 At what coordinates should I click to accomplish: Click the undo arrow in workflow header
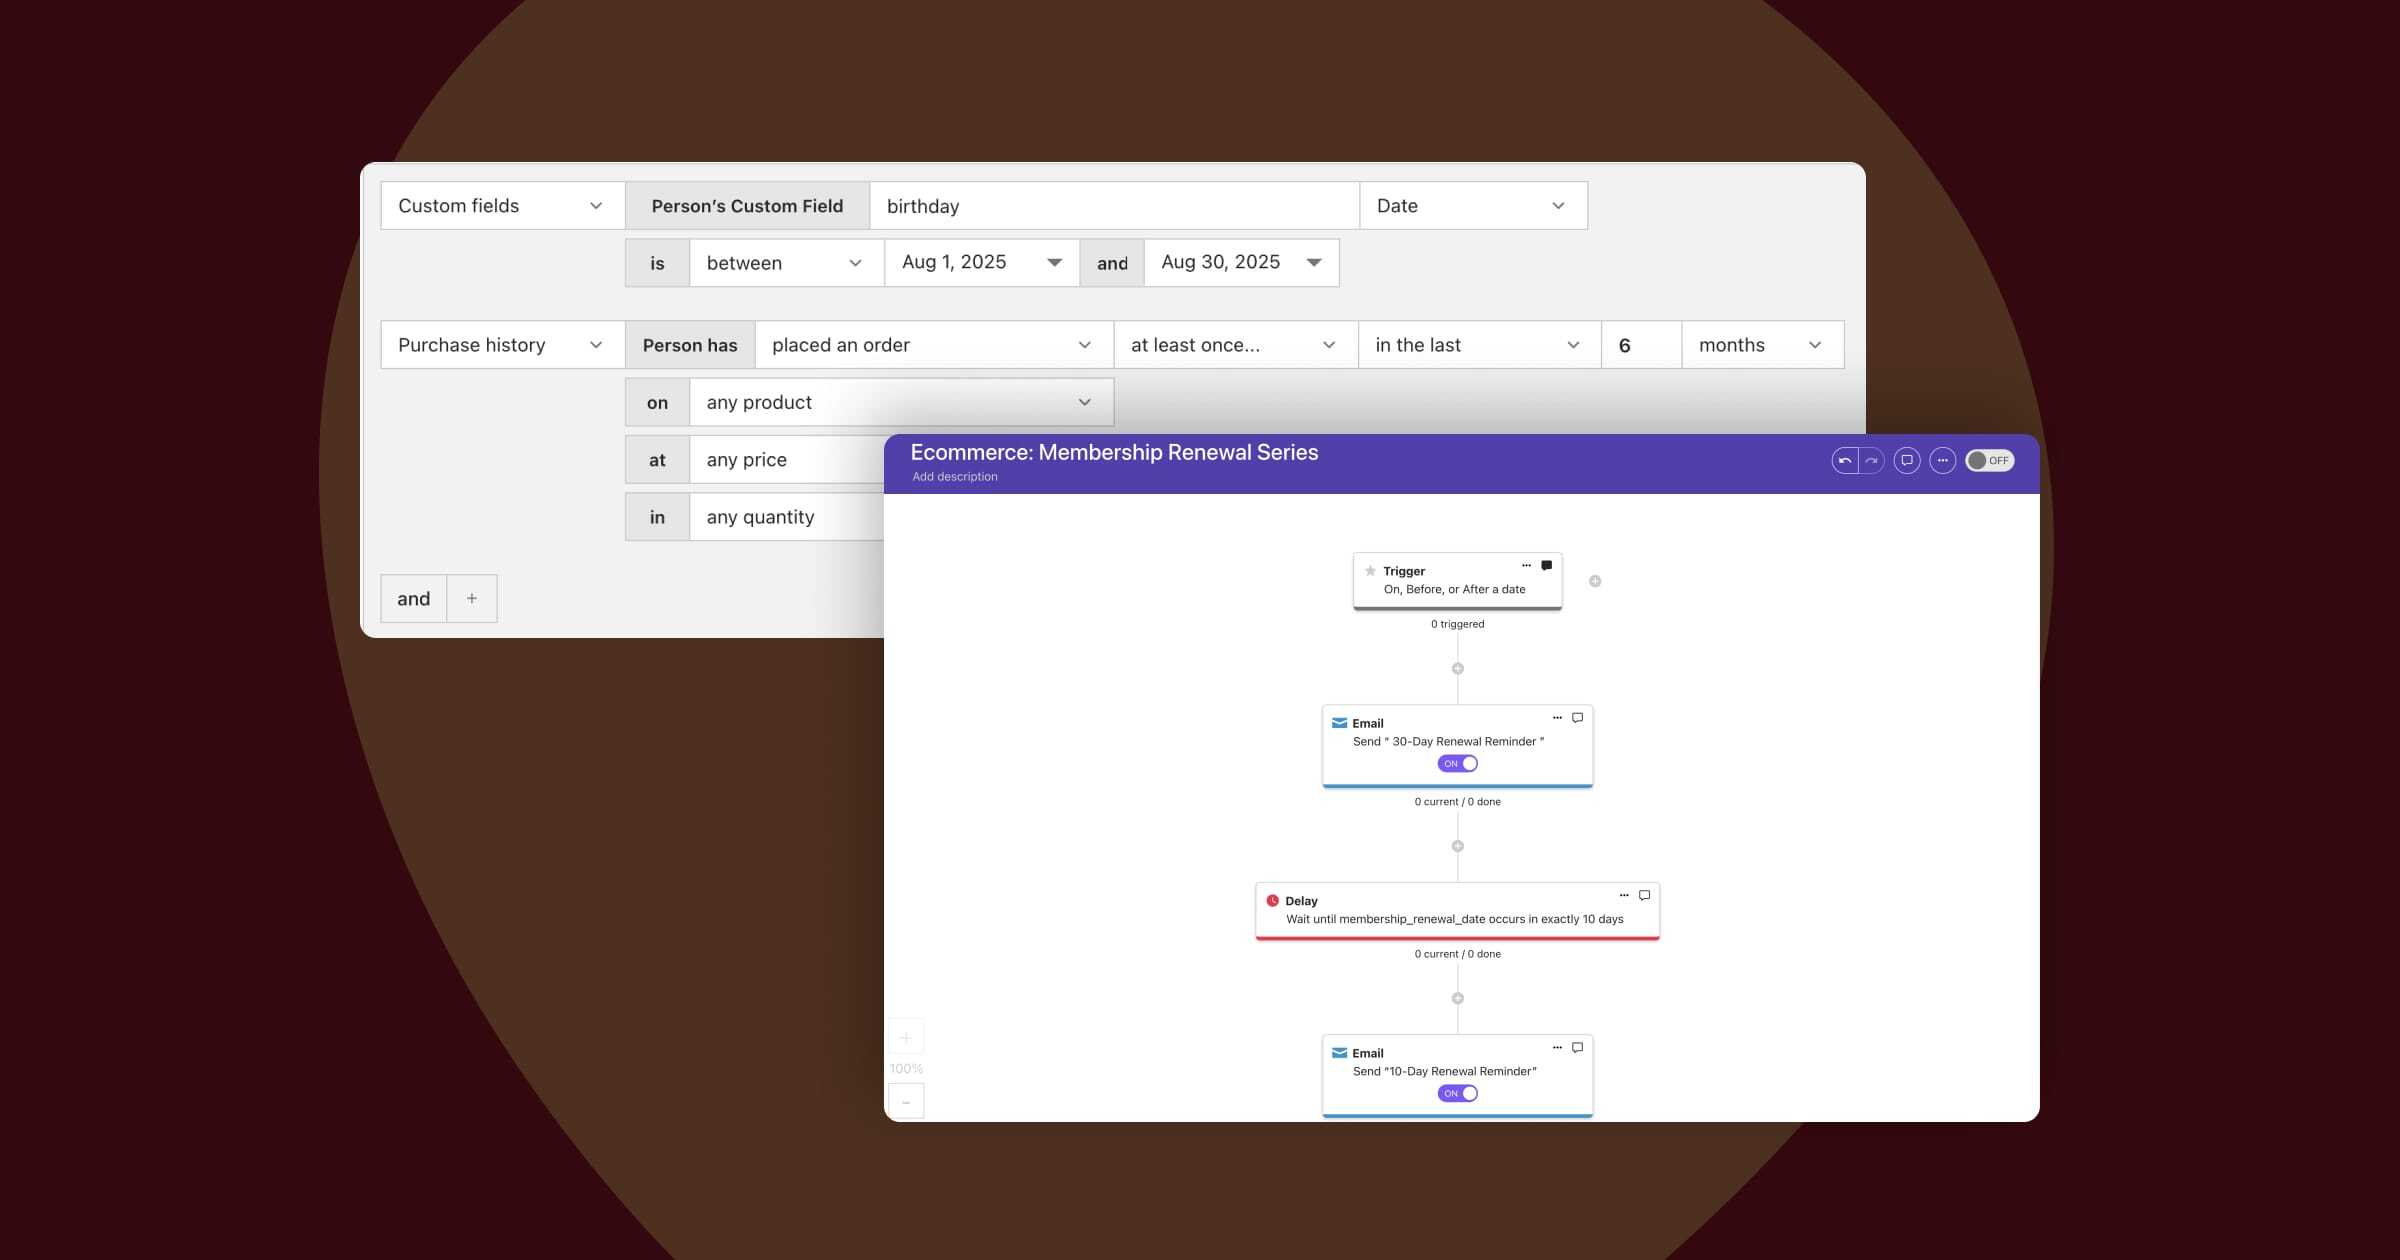click(1845, 461)
